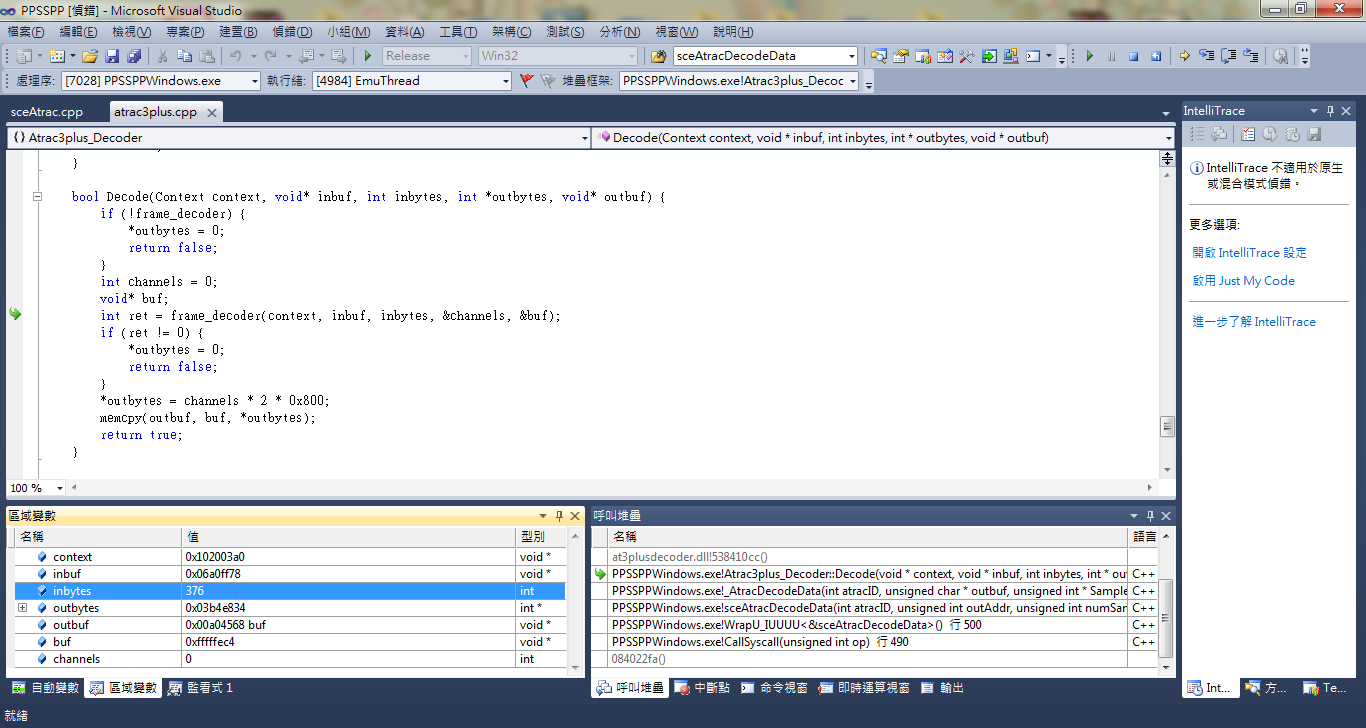1366x728 pixels.
Task: Select the context variable row in Locals
Action: pos(290,557)
